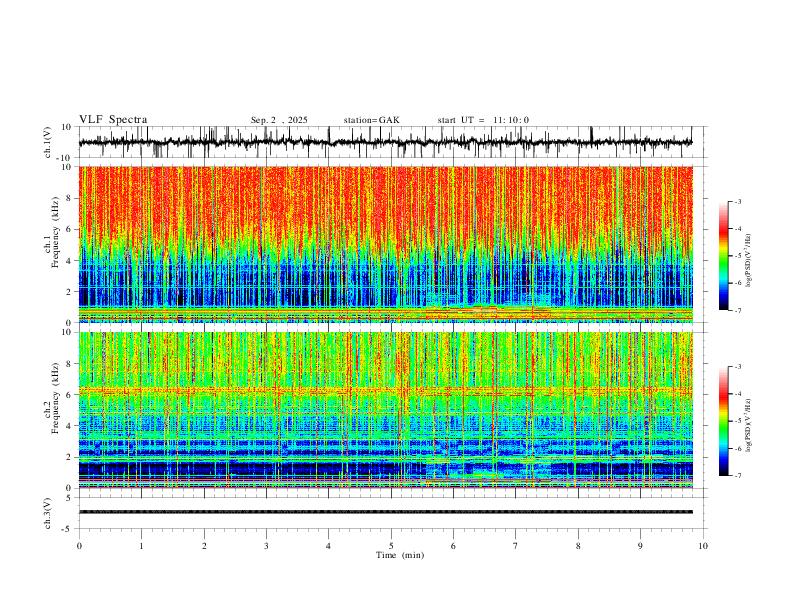
Task: Click time axis tick label "2"
Action: [x=204, y=546]
